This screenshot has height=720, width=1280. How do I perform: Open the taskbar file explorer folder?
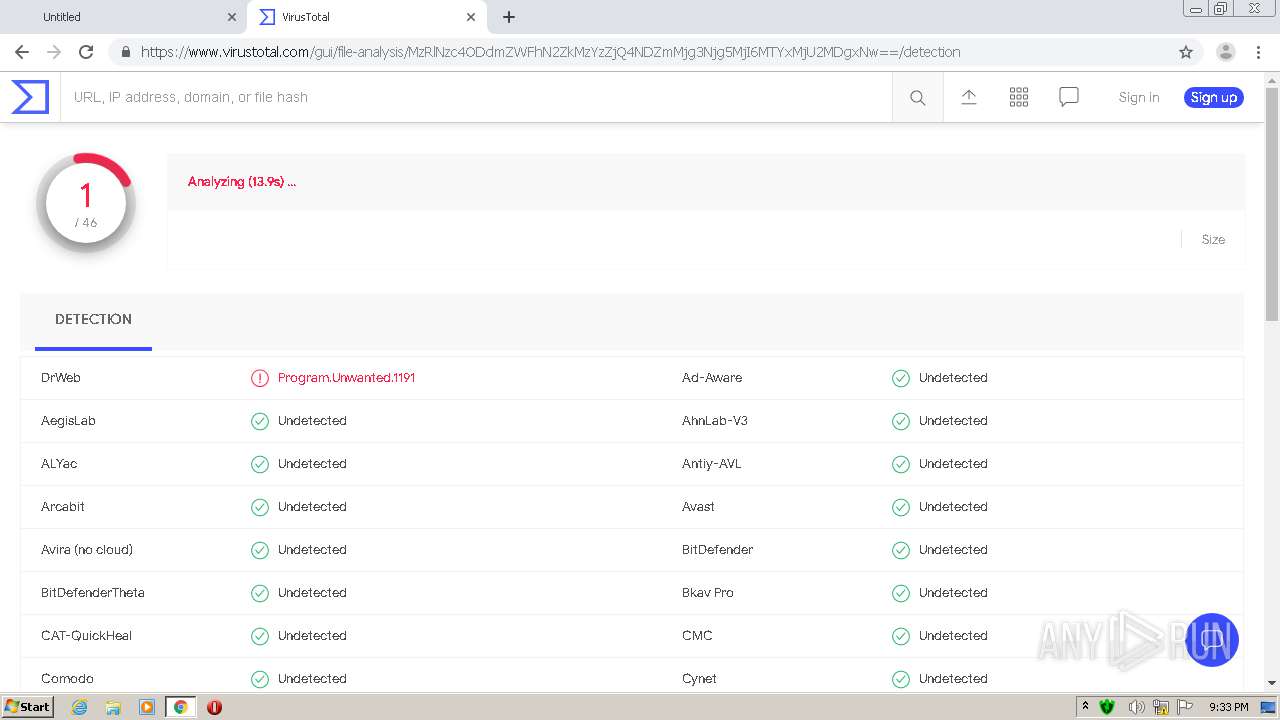(x=113, y=707)
